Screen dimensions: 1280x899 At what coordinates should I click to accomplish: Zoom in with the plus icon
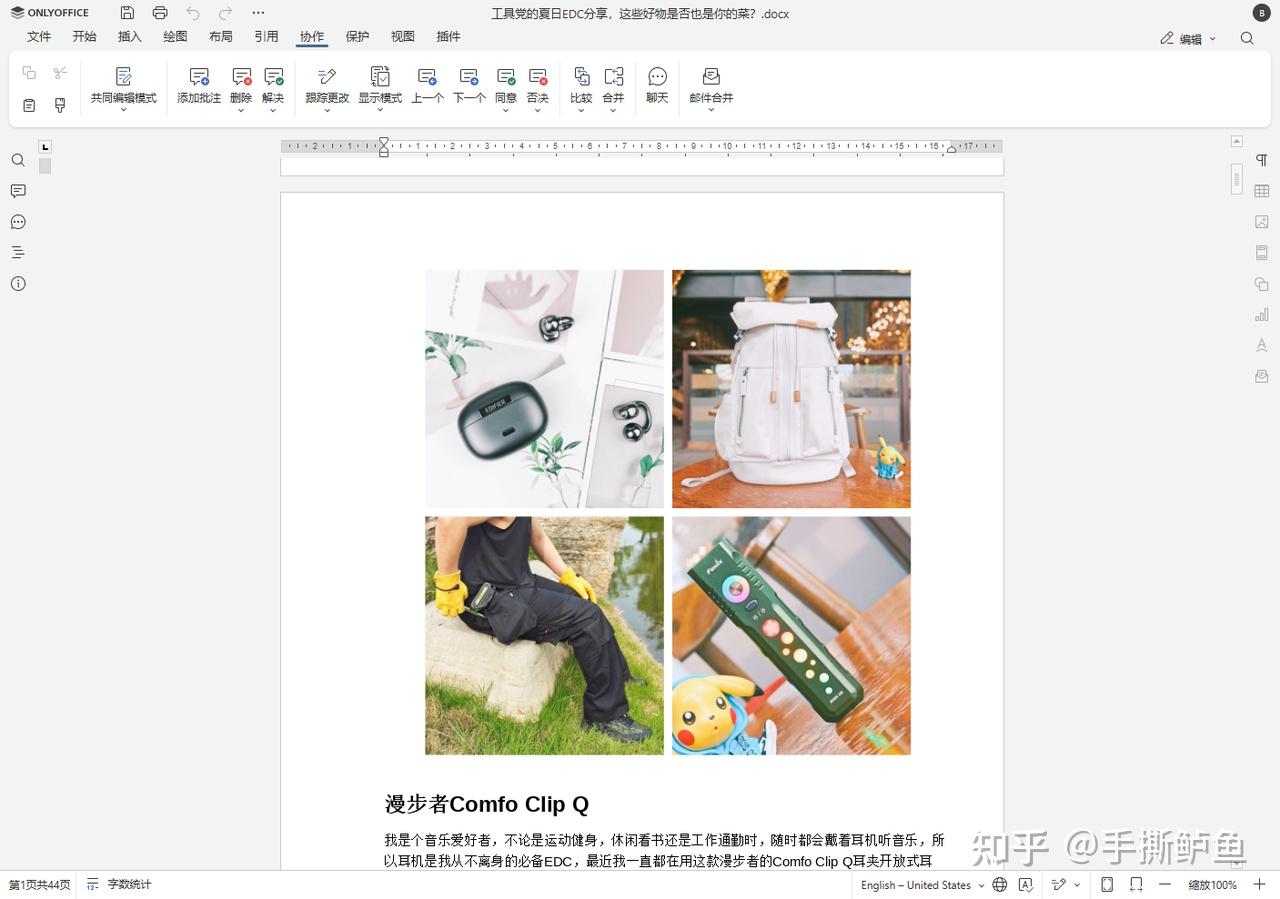[x=1260, y=885]
